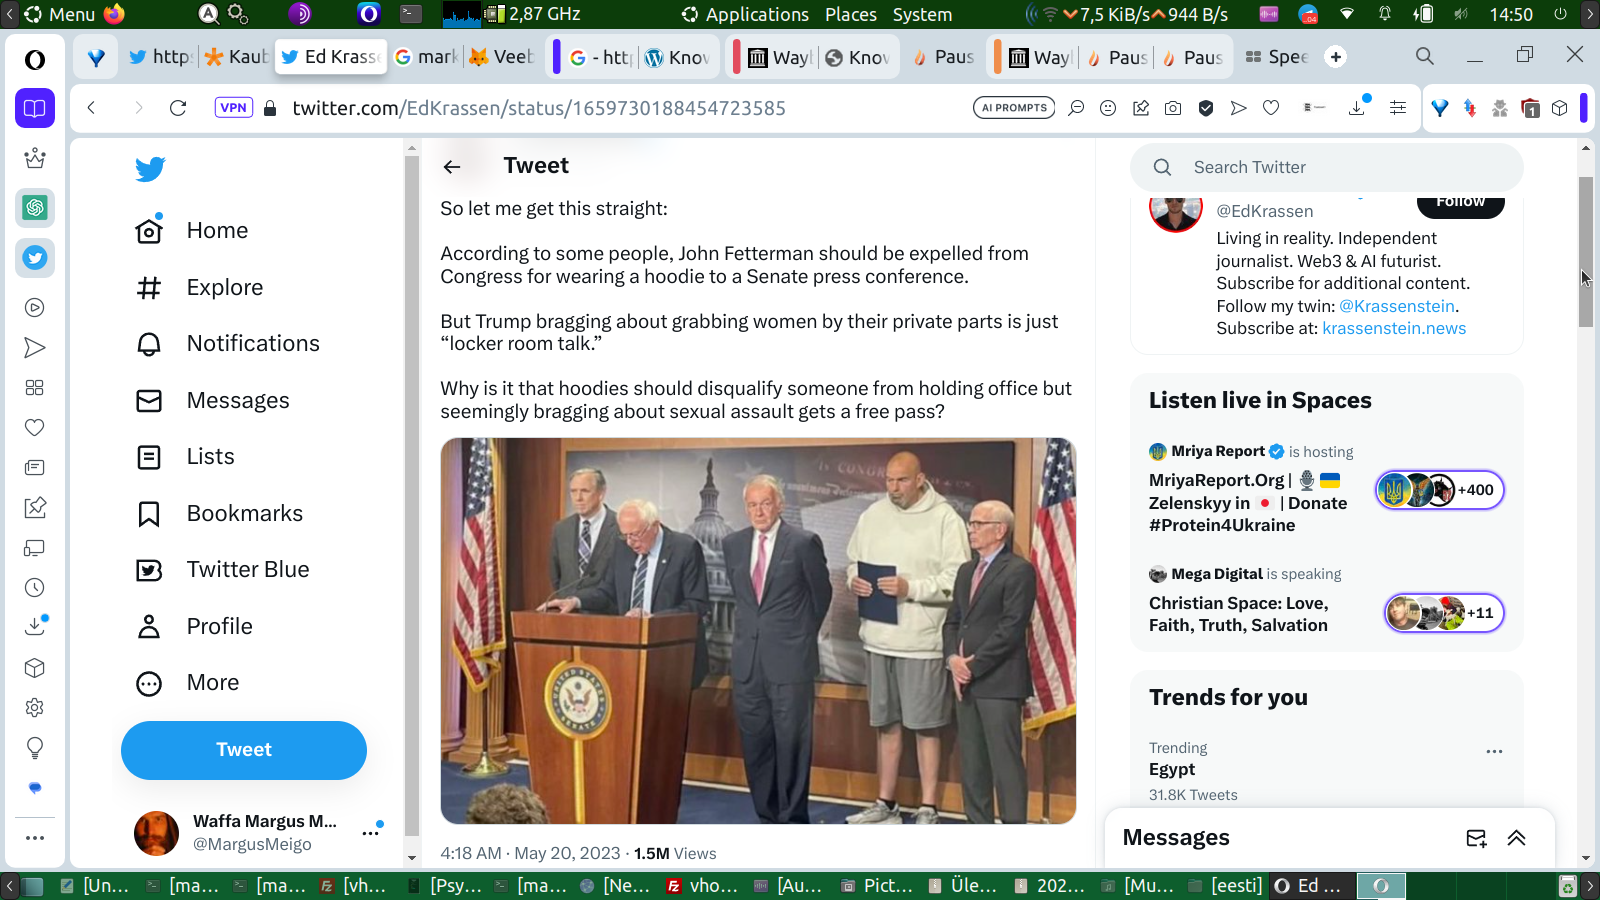
Task: Click the back arrow beside Tweet heading
Action: [x=452, y=167]
